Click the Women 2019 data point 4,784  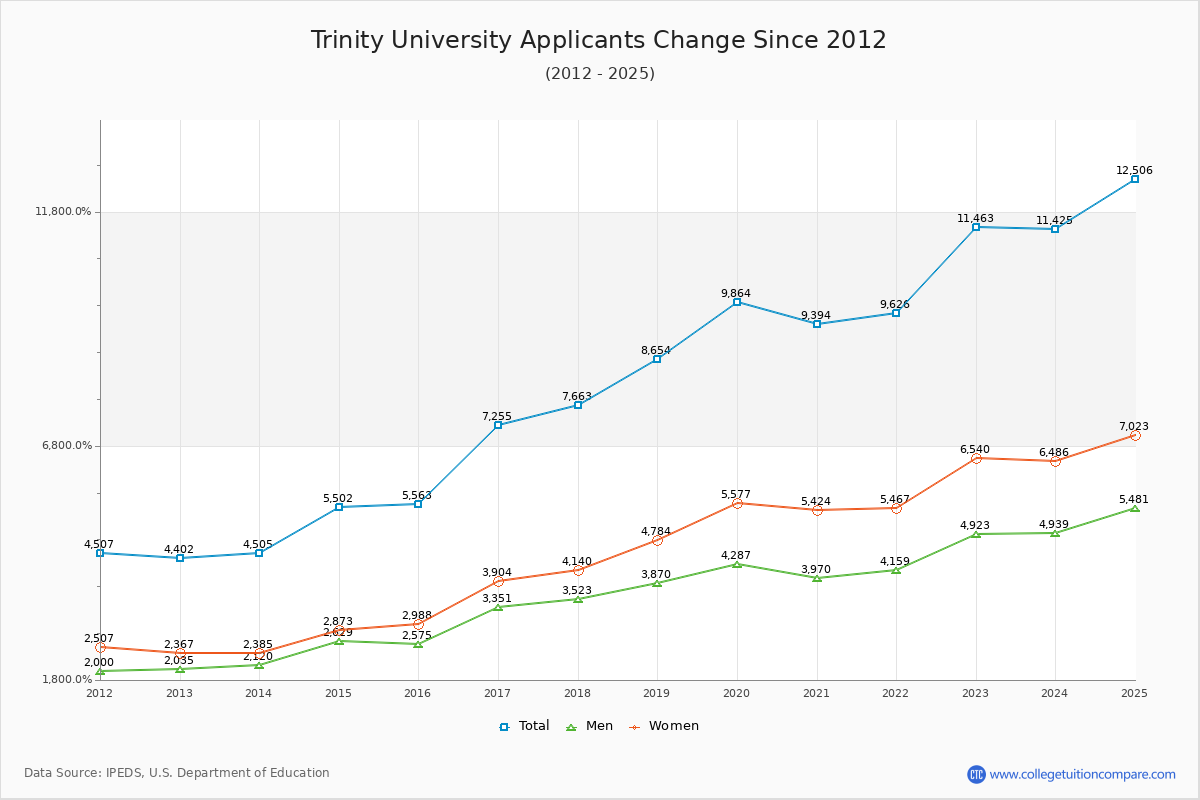click(657, 540)
